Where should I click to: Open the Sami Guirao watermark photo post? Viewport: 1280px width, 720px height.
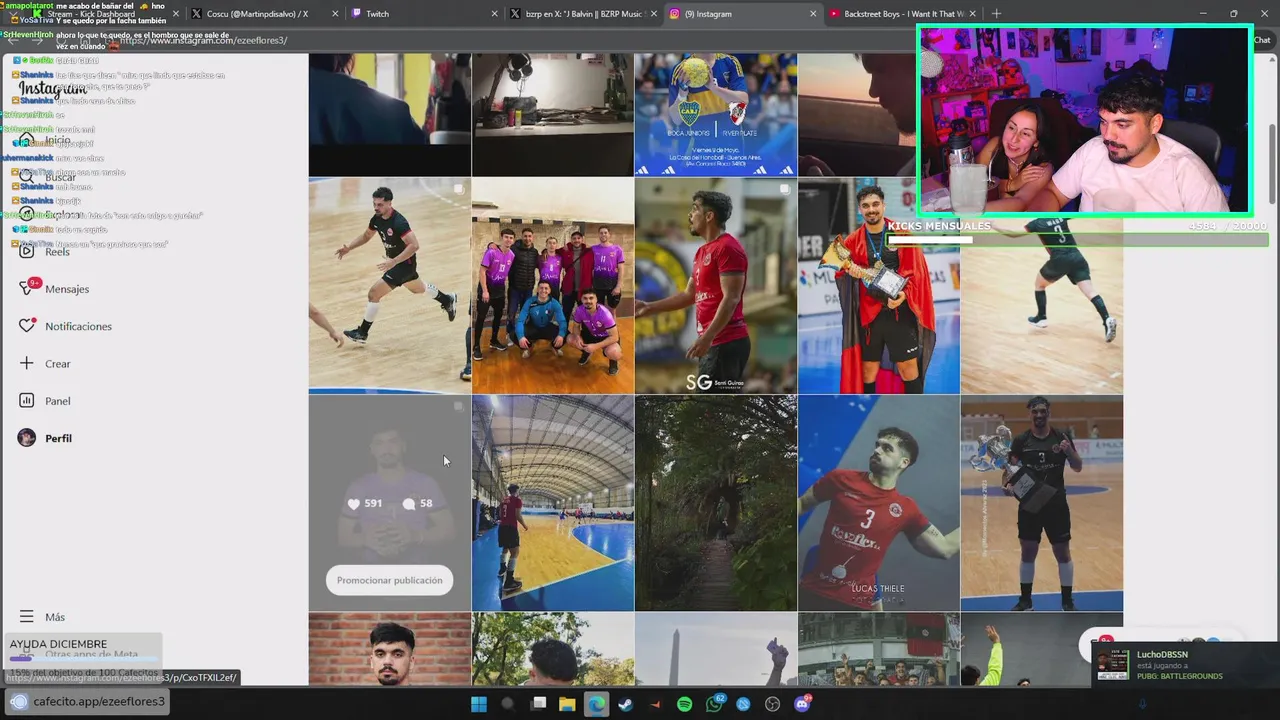716,286
